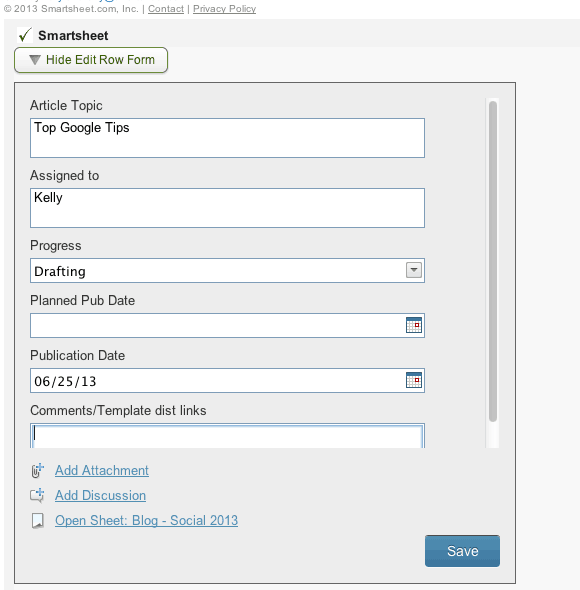
Task: Select the Progress field showing Drafting
Action: [x=227, y=271]
